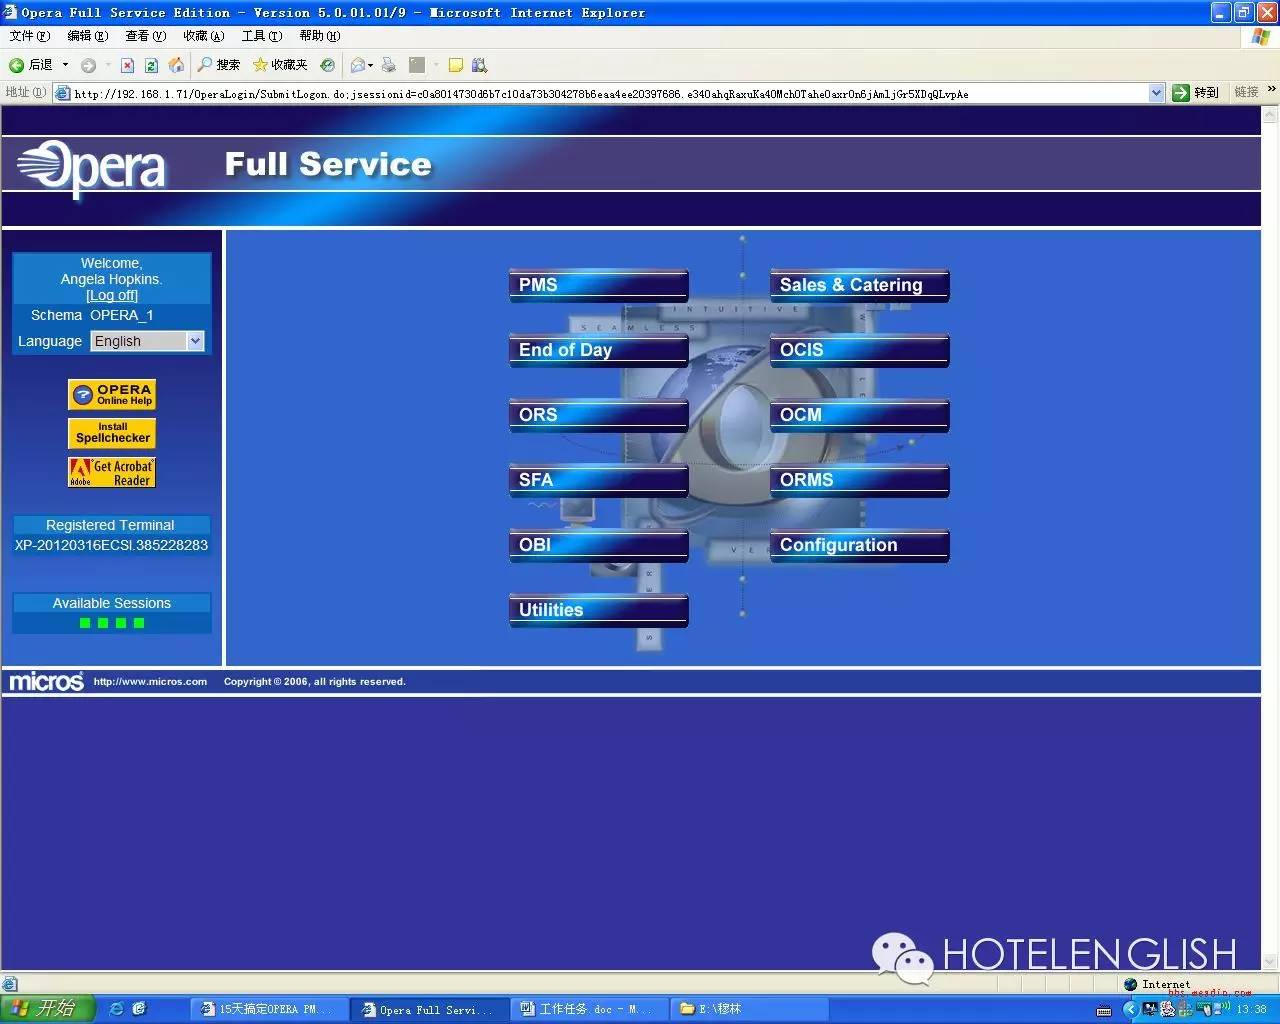Click the Get Acrobat Reader icon

click(x=112, y=472)
